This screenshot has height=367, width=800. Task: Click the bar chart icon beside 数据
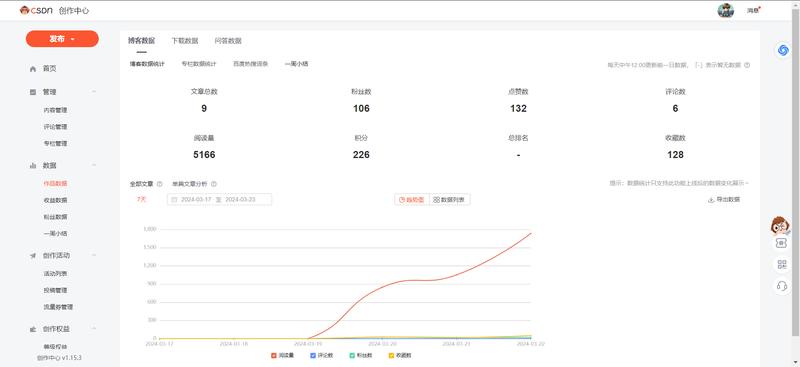point(33,166)
